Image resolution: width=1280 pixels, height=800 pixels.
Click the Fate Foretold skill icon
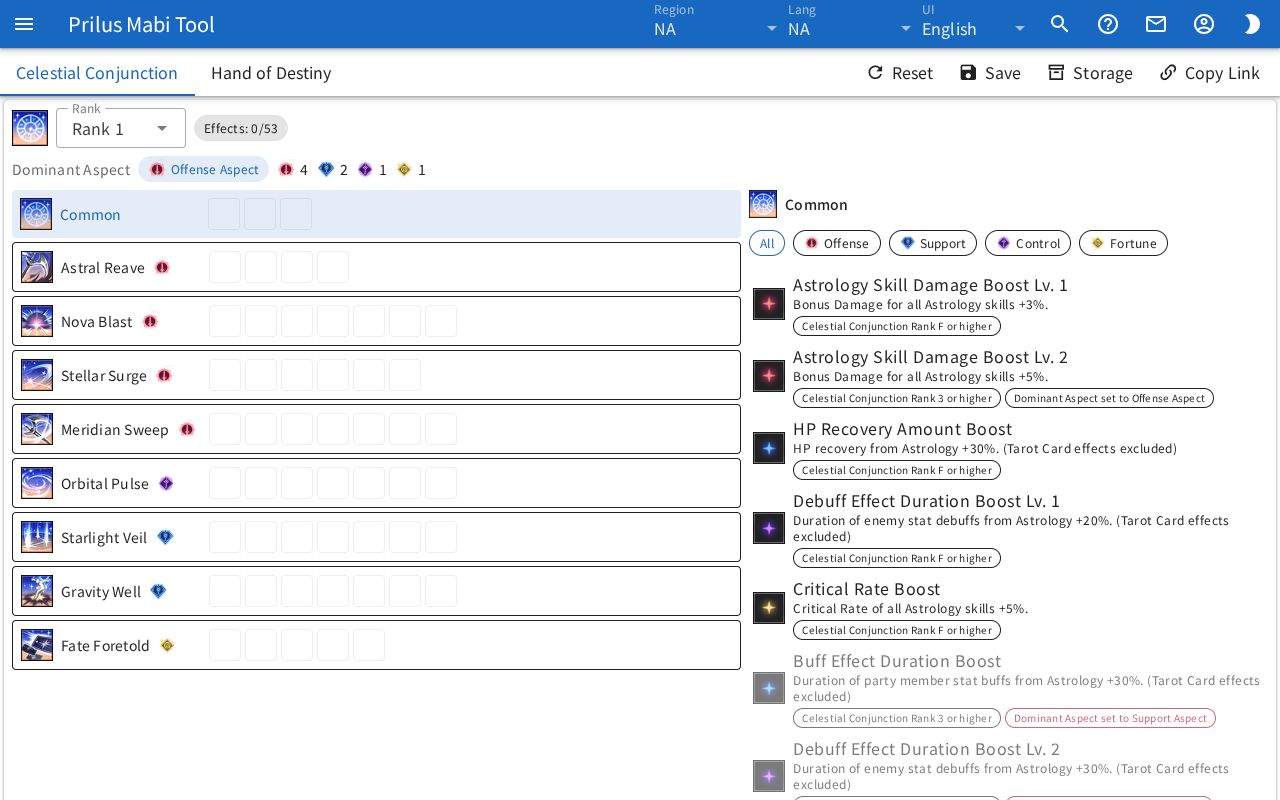[x=37, y=646]
